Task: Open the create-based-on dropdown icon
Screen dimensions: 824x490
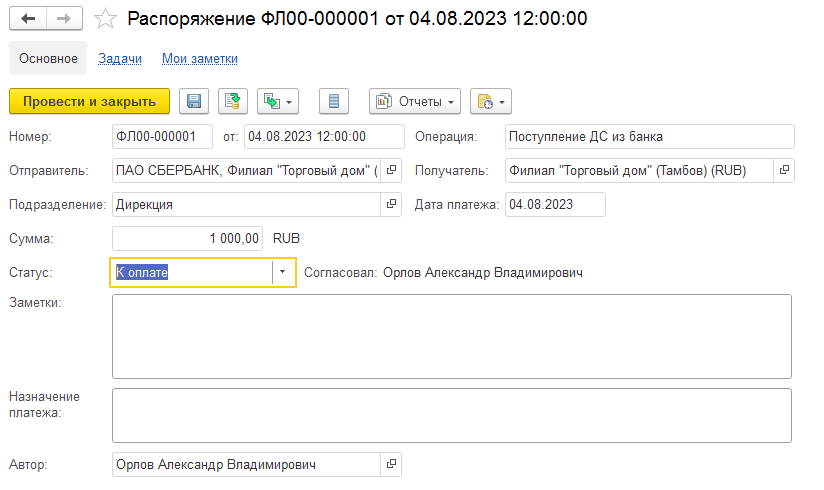Action: coord(278,101)
